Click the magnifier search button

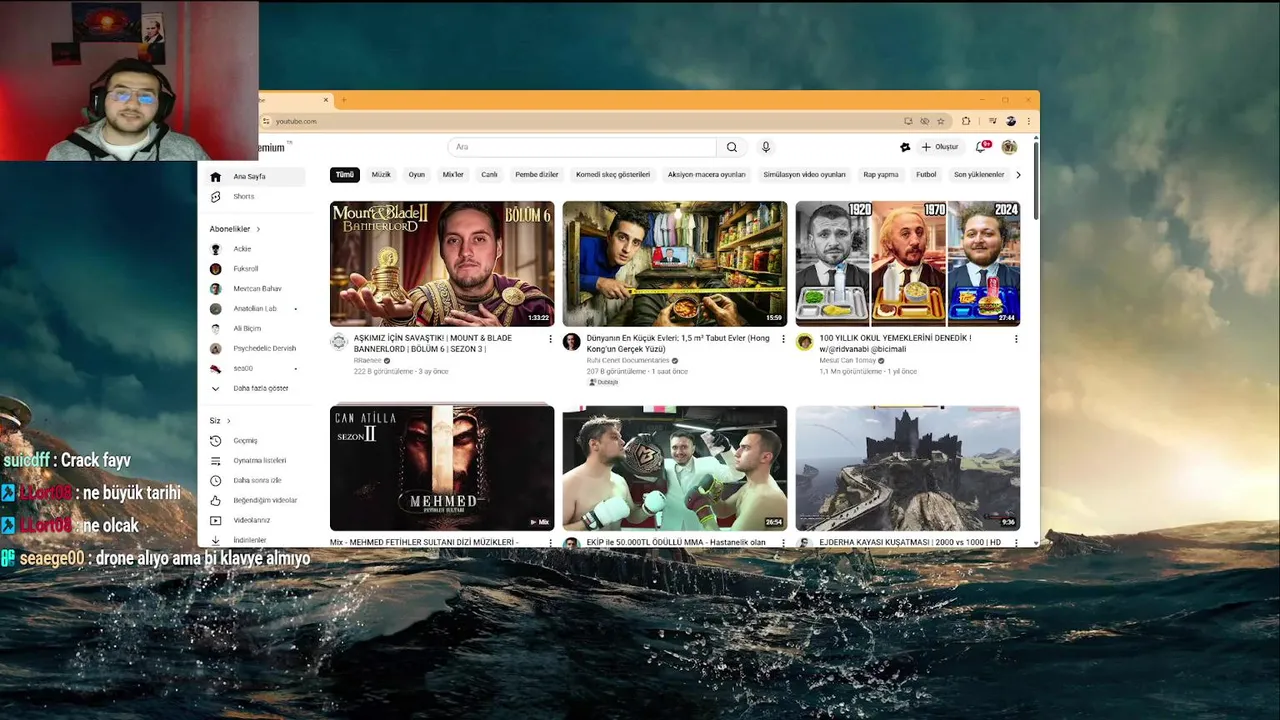point(732,147)
